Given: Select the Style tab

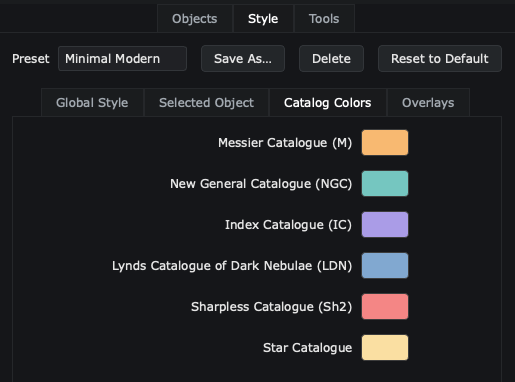Looking at the screenshot, I should tap(263, 19).
